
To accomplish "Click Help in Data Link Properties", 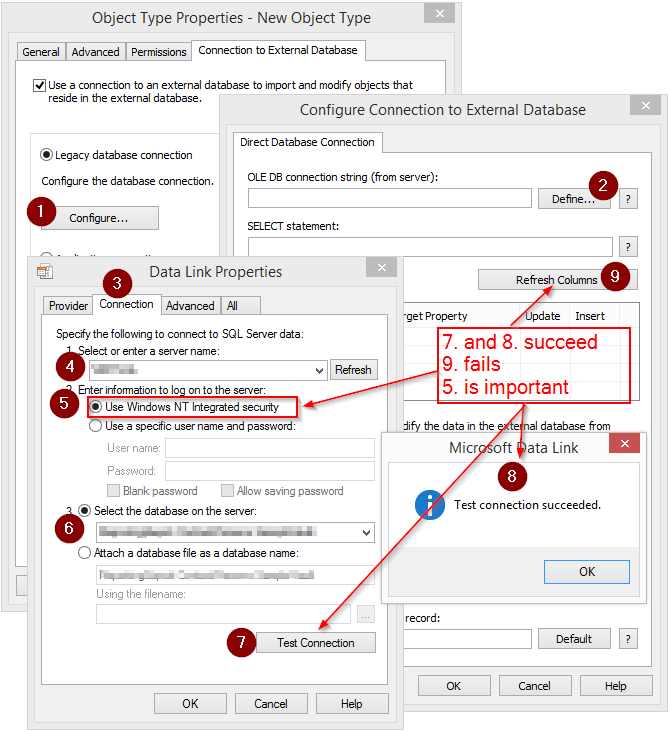I will (352, 704).
